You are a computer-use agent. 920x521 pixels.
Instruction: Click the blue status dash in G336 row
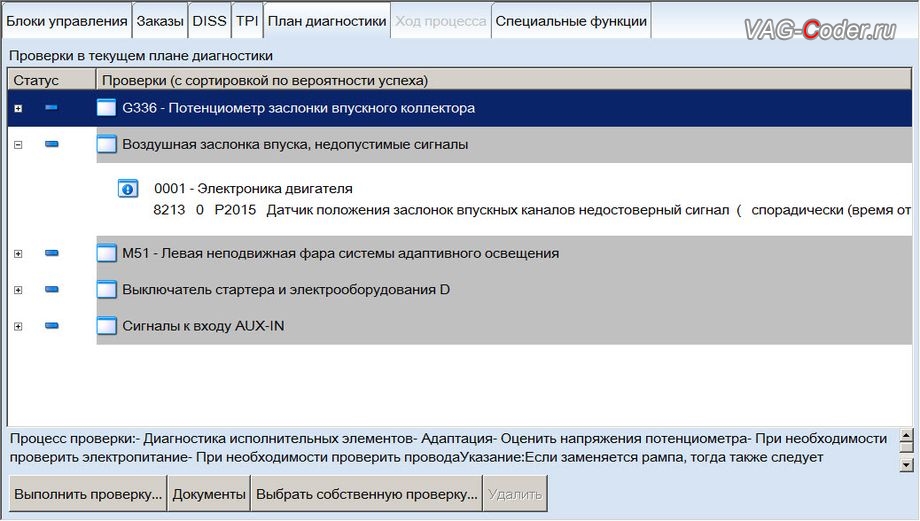tap(52, 107)
